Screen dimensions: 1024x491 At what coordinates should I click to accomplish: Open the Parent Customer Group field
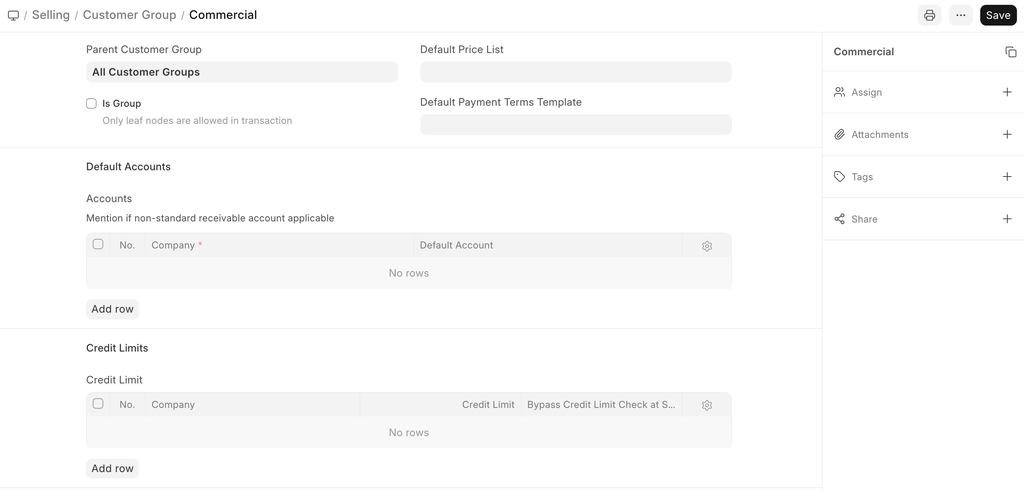click(241, 72)
